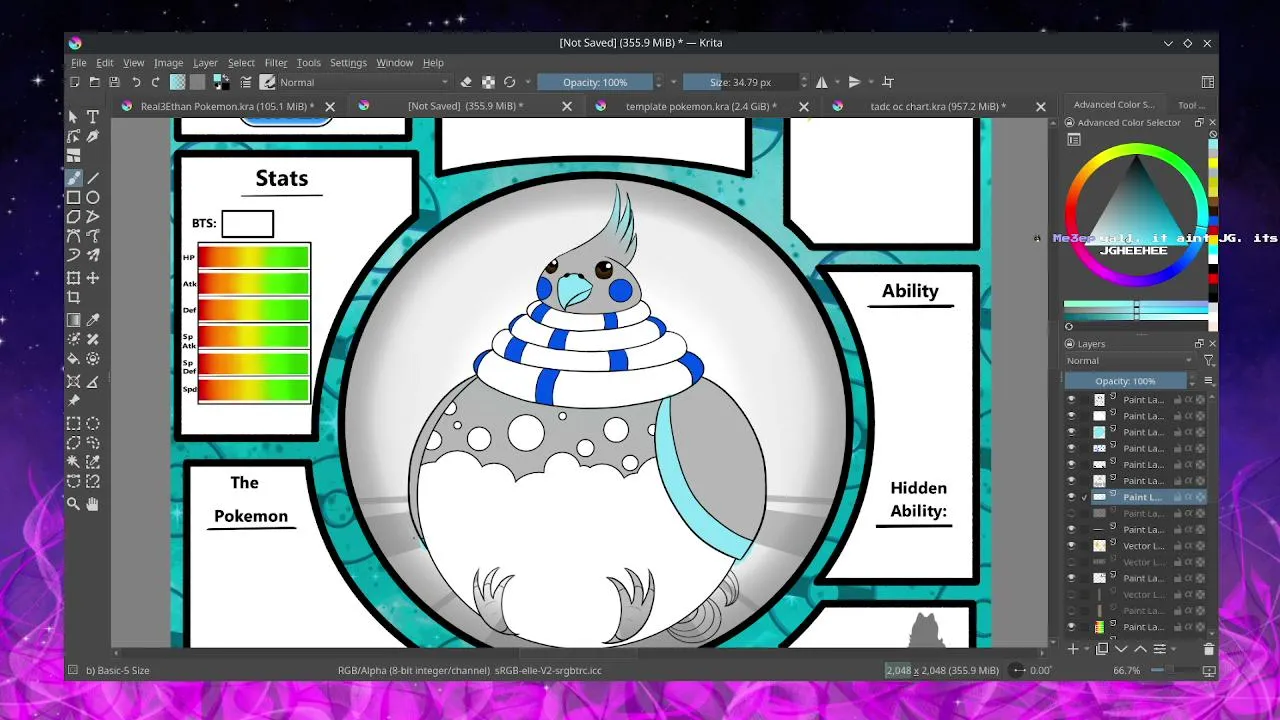The height and width of the screenshot is (720, 1280).
Task: Open the brush blending mode Normal dropdown
Action: tap(365, 82)
